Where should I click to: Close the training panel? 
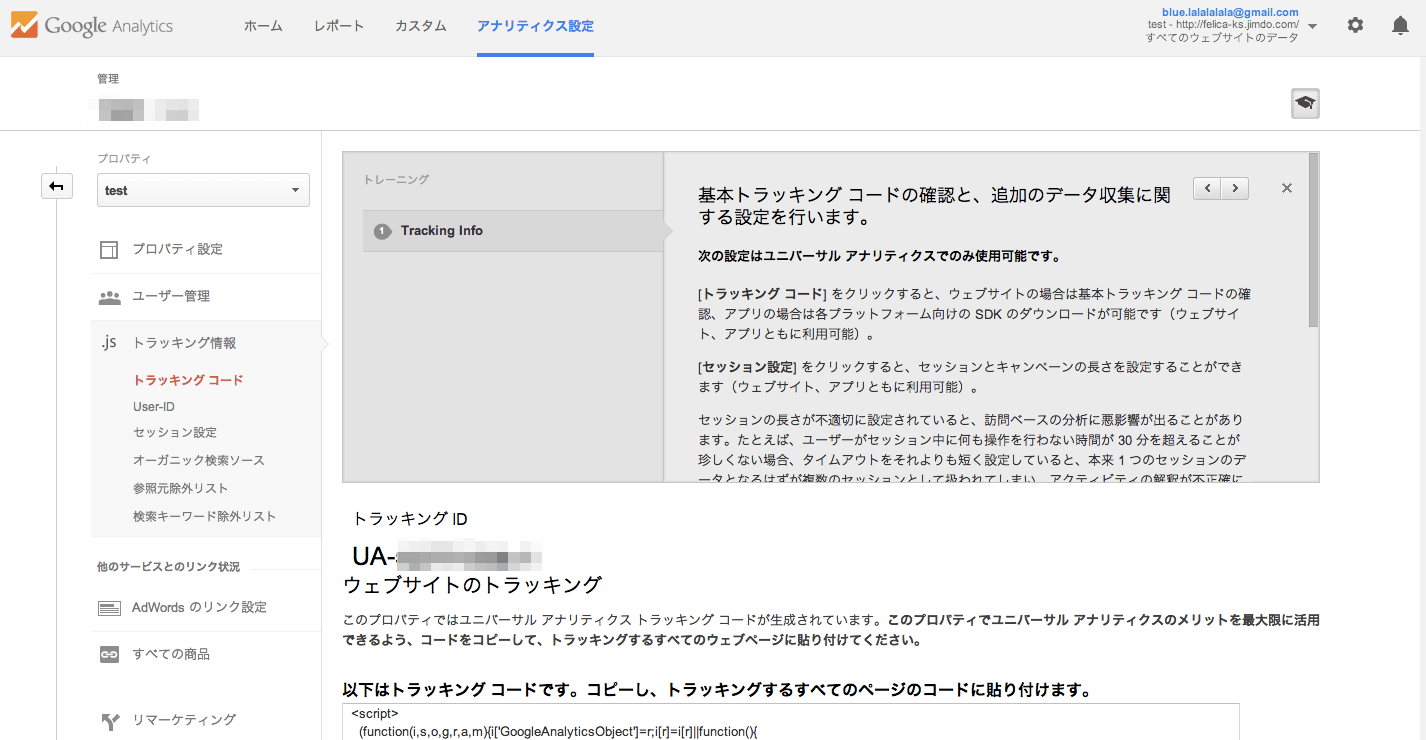pos(1287,188)
